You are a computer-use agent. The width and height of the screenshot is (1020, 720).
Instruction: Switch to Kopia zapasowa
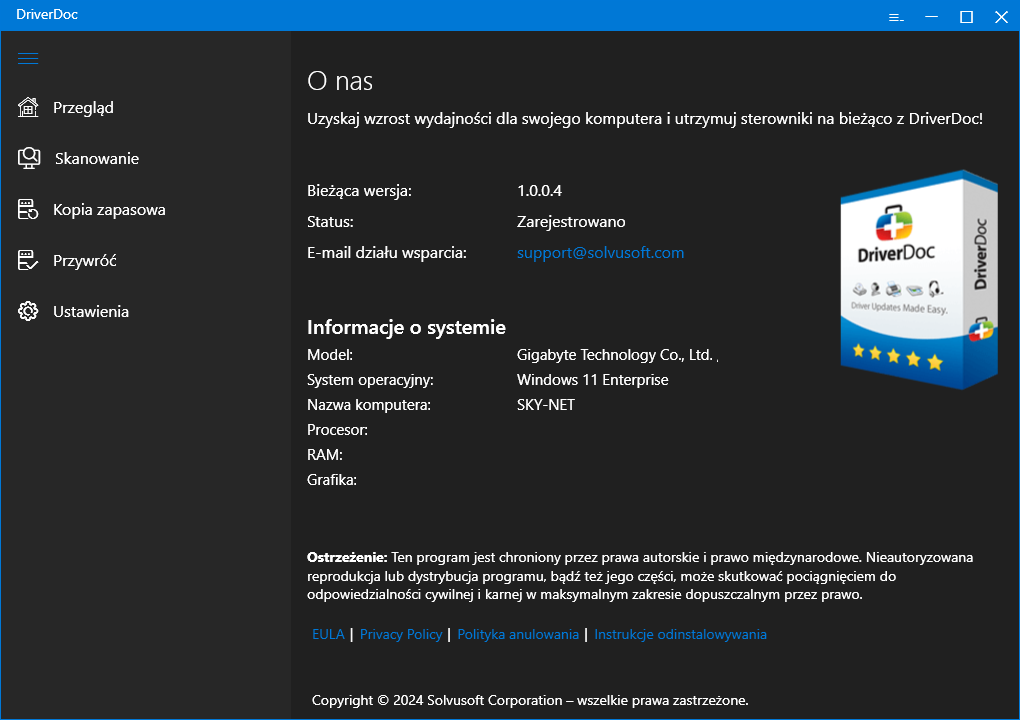[x=109, y=209]
